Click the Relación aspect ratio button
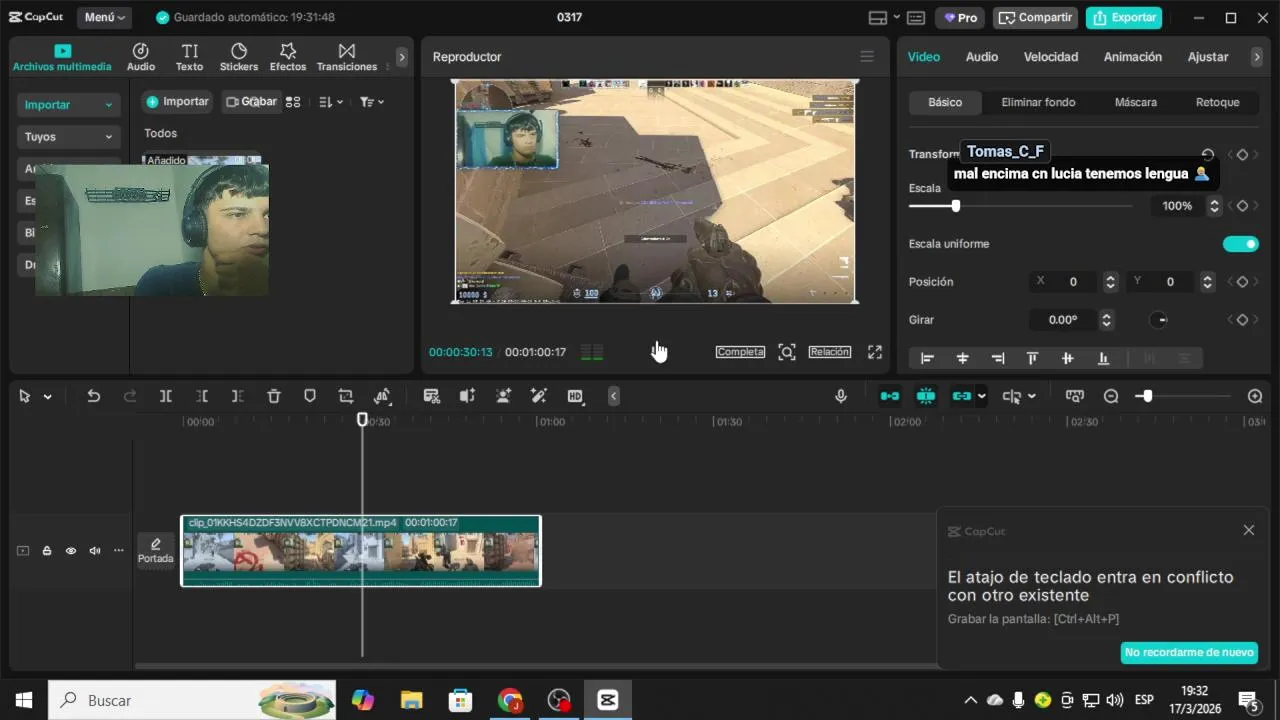 [830, 352]
